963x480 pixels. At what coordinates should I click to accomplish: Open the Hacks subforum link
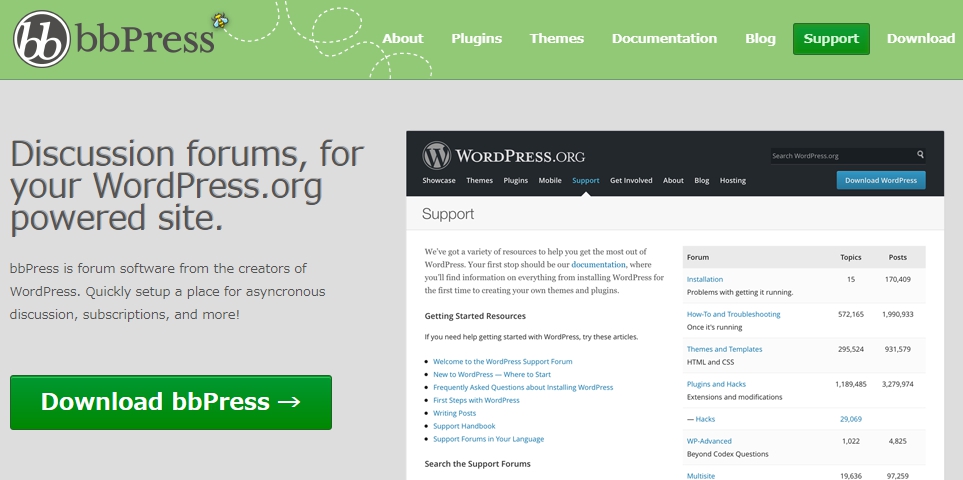pos(705,419)
